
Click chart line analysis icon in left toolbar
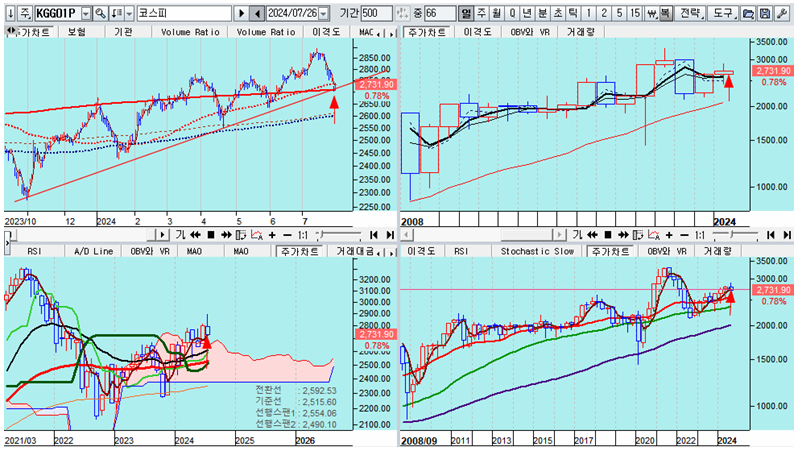tap(256, 235)
